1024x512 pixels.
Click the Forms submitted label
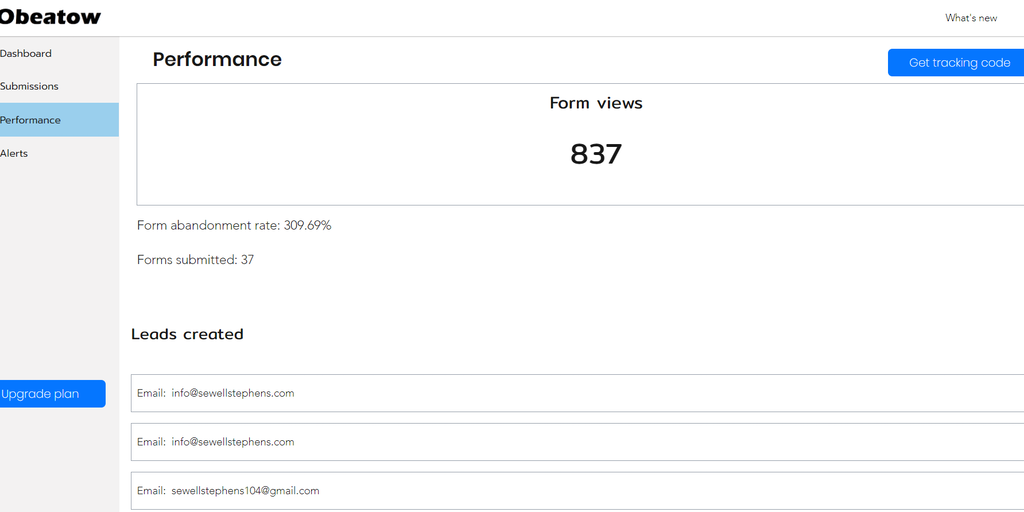pyautogui.click(x=187, y=260)
